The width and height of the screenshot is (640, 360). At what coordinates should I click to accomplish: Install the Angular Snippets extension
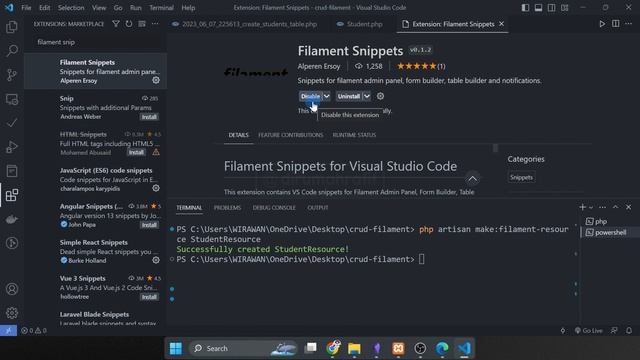(149, 225)
